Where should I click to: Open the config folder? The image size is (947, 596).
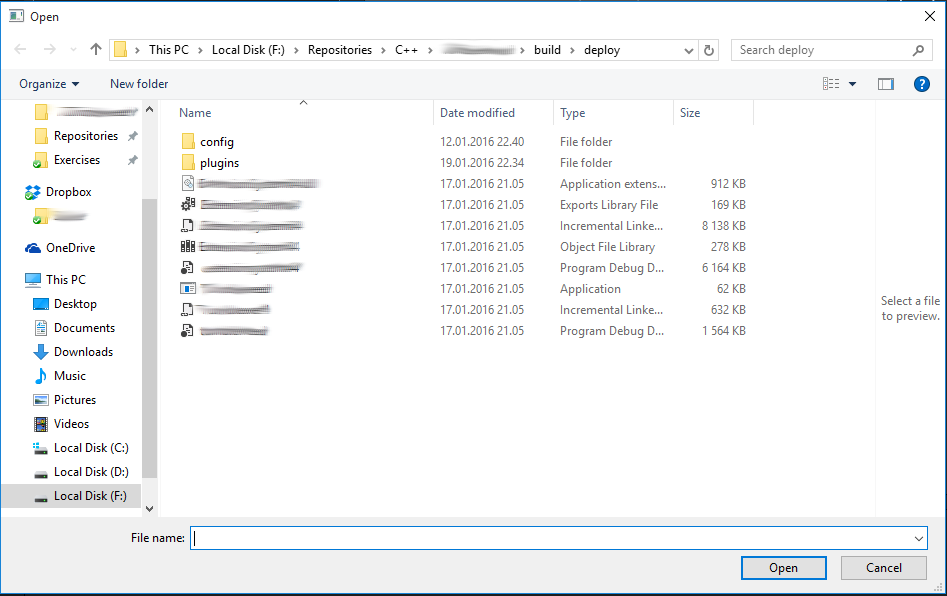[216, 142]
